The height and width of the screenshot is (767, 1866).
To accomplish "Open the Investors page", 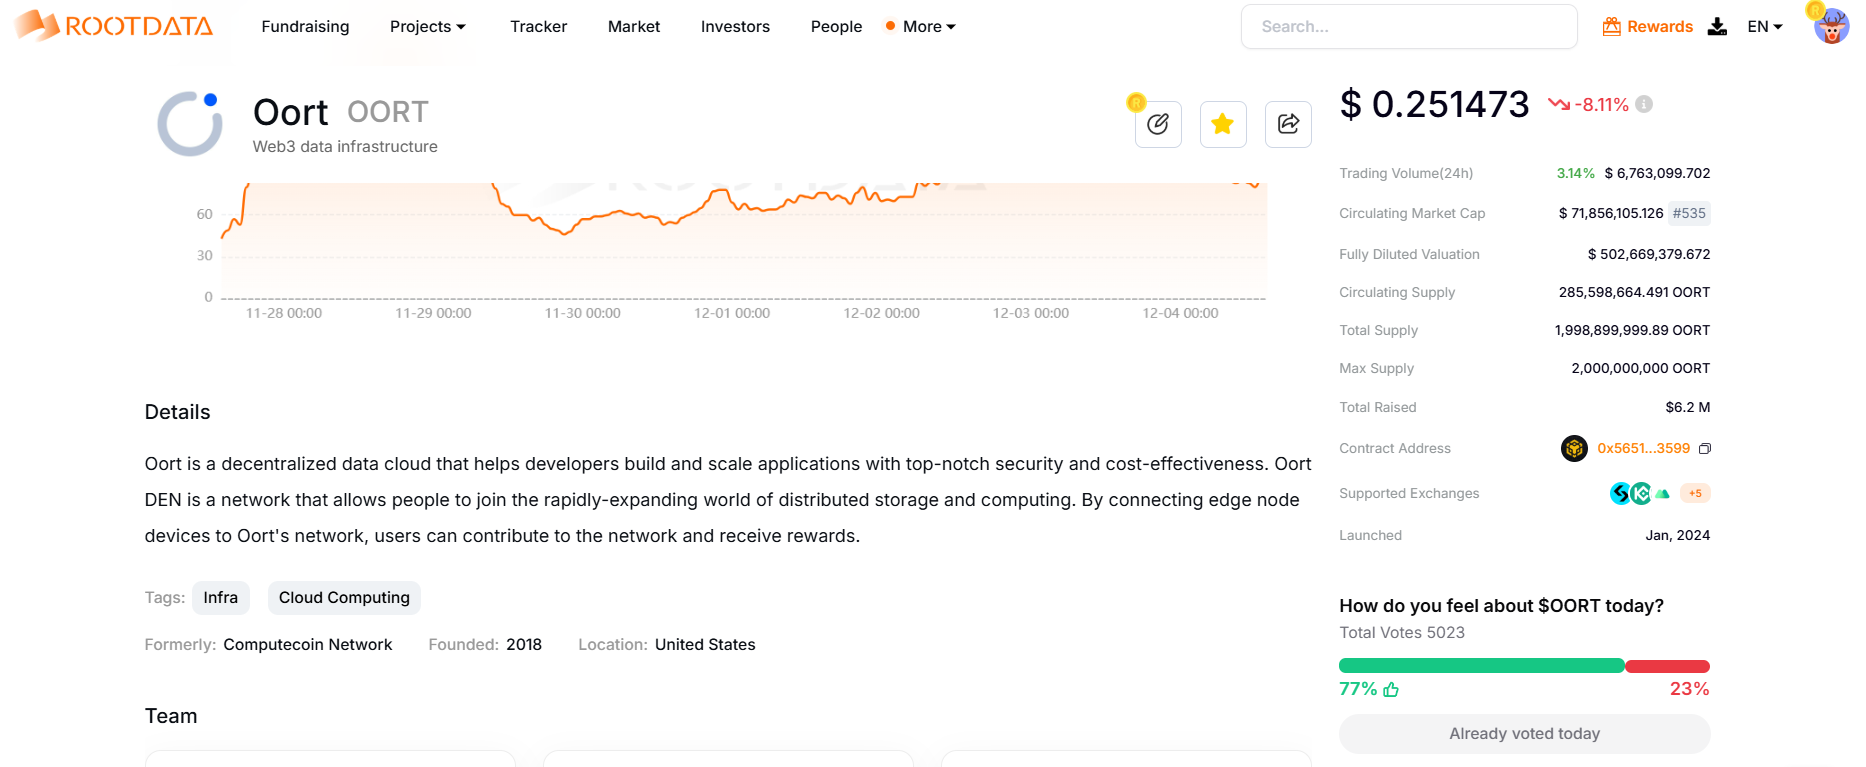I will (x=735, y=27).
